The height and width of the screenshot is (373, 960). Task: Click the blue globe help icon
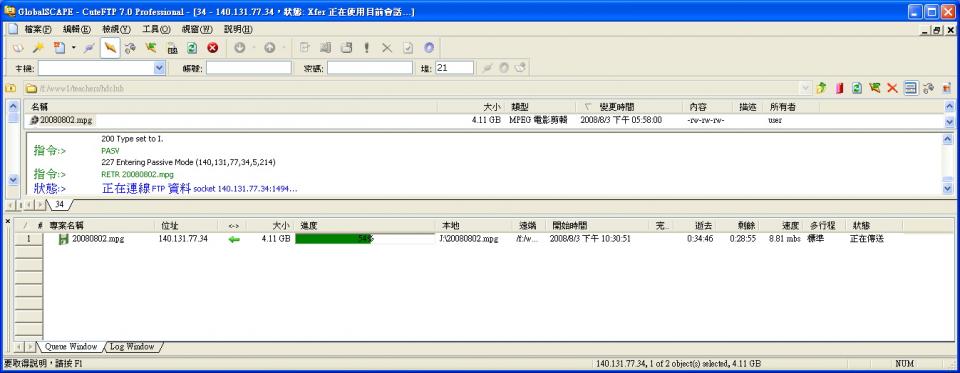tap(429, 48)
